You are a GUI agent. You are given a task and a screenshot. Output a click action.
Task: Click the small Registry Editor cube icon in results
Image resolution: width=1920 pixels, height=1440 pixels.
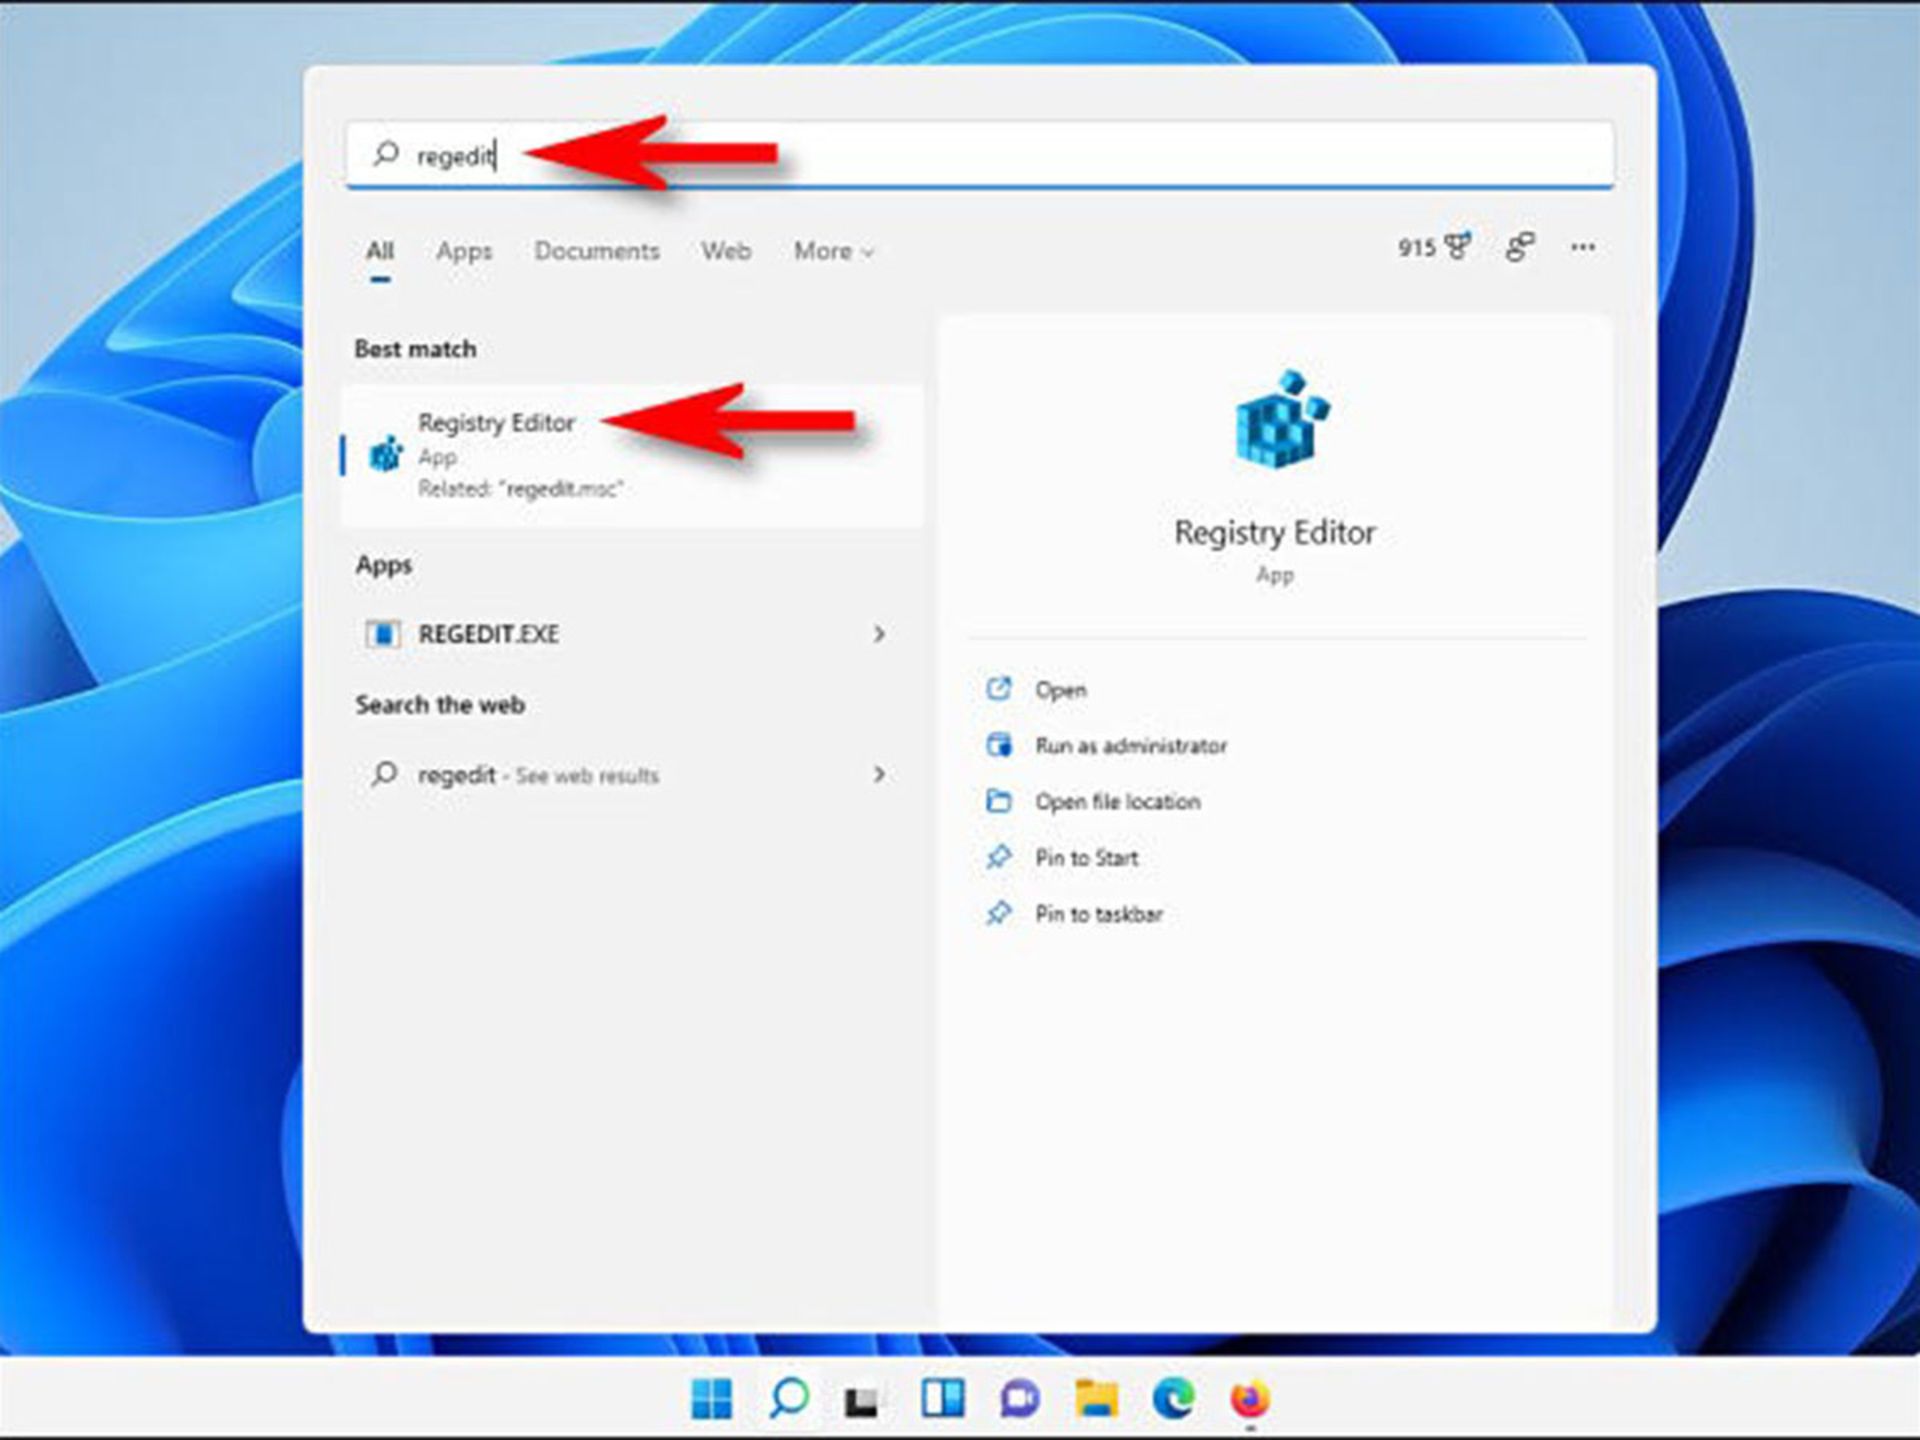click(x=385, y=453)
